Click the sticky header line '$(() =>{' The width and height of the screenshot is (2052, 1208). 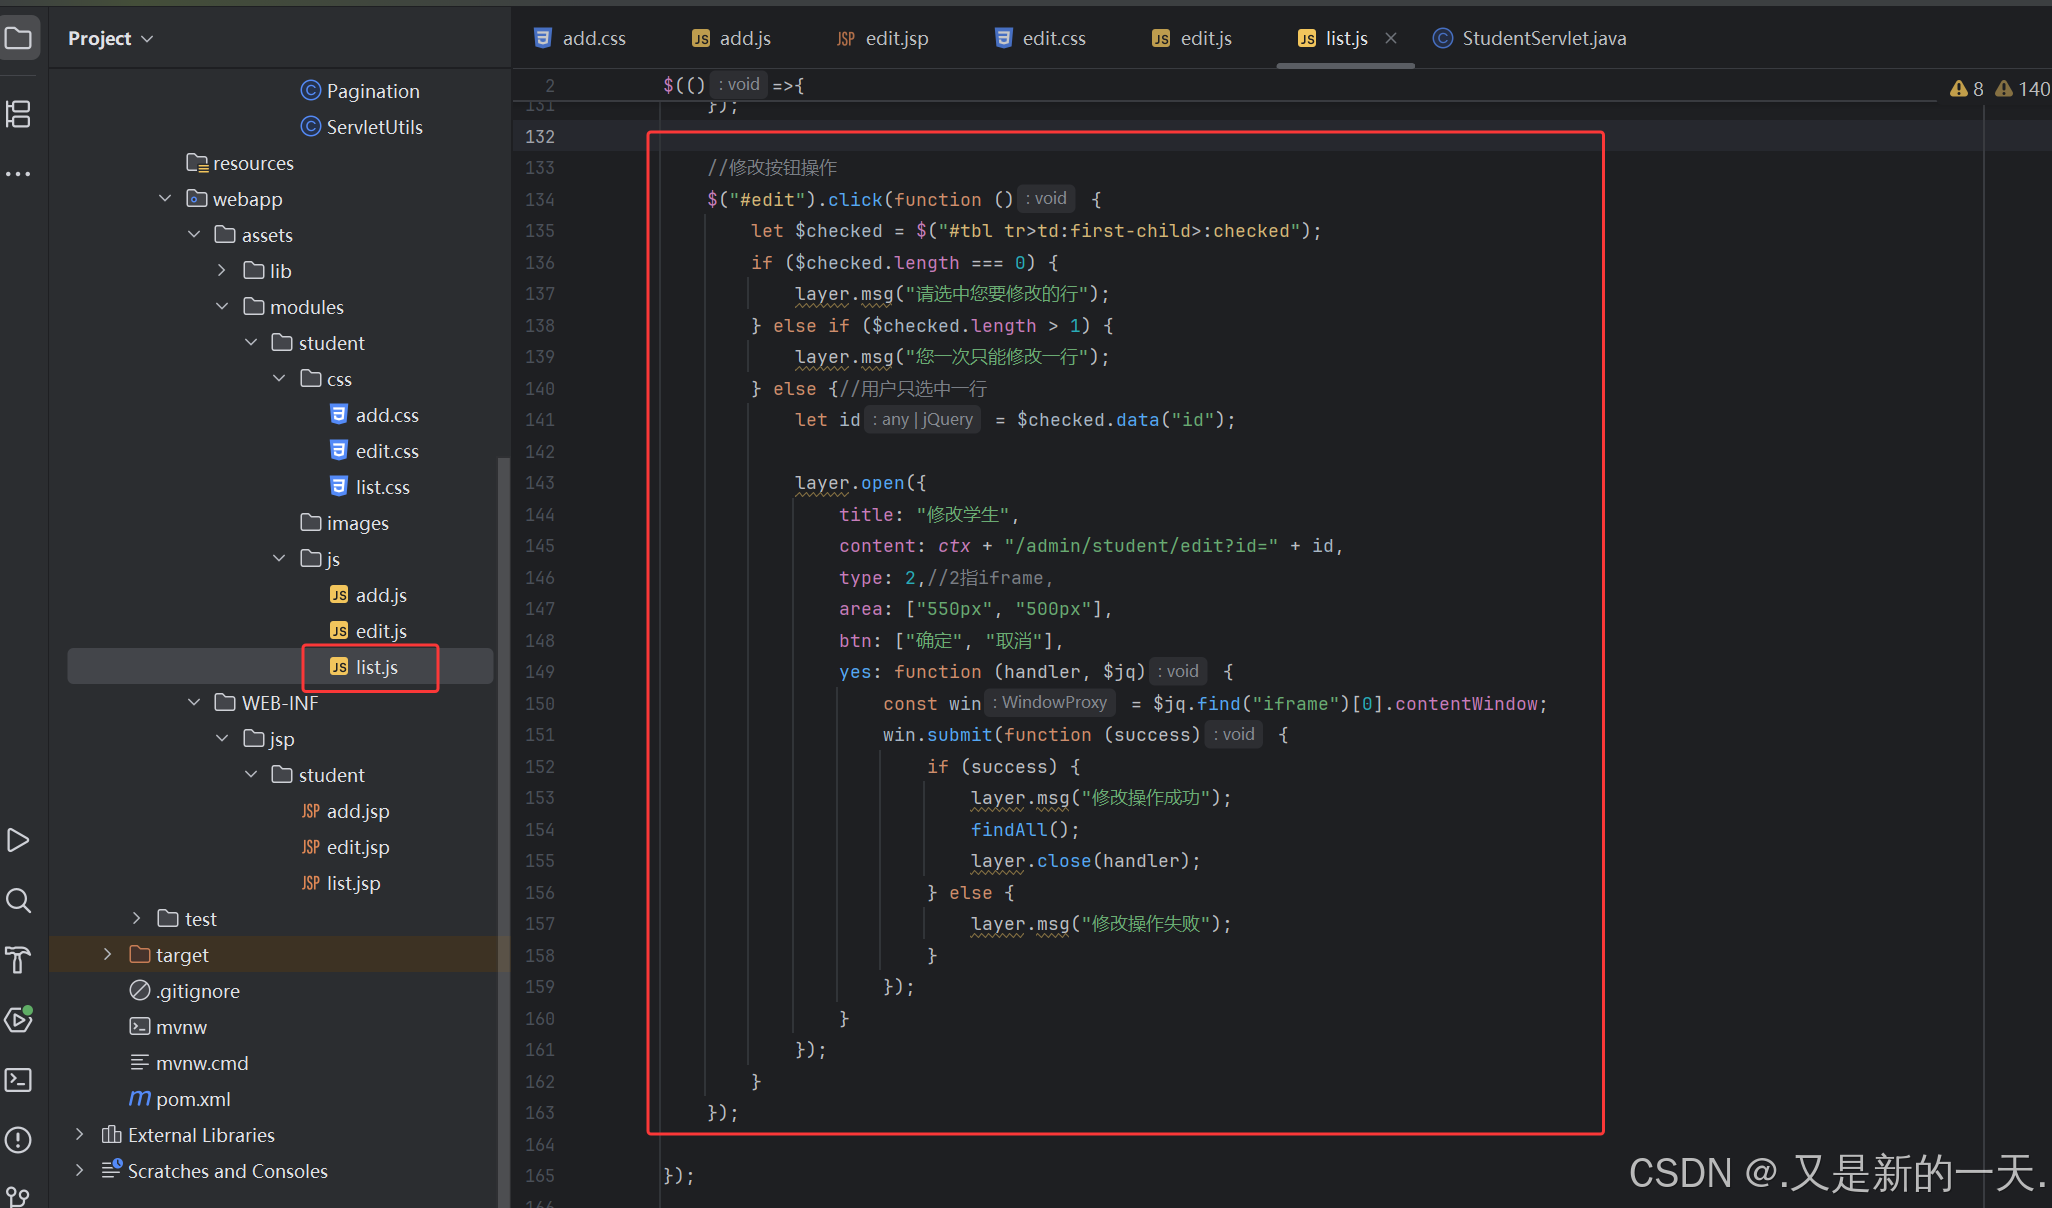tap(734, 85)
